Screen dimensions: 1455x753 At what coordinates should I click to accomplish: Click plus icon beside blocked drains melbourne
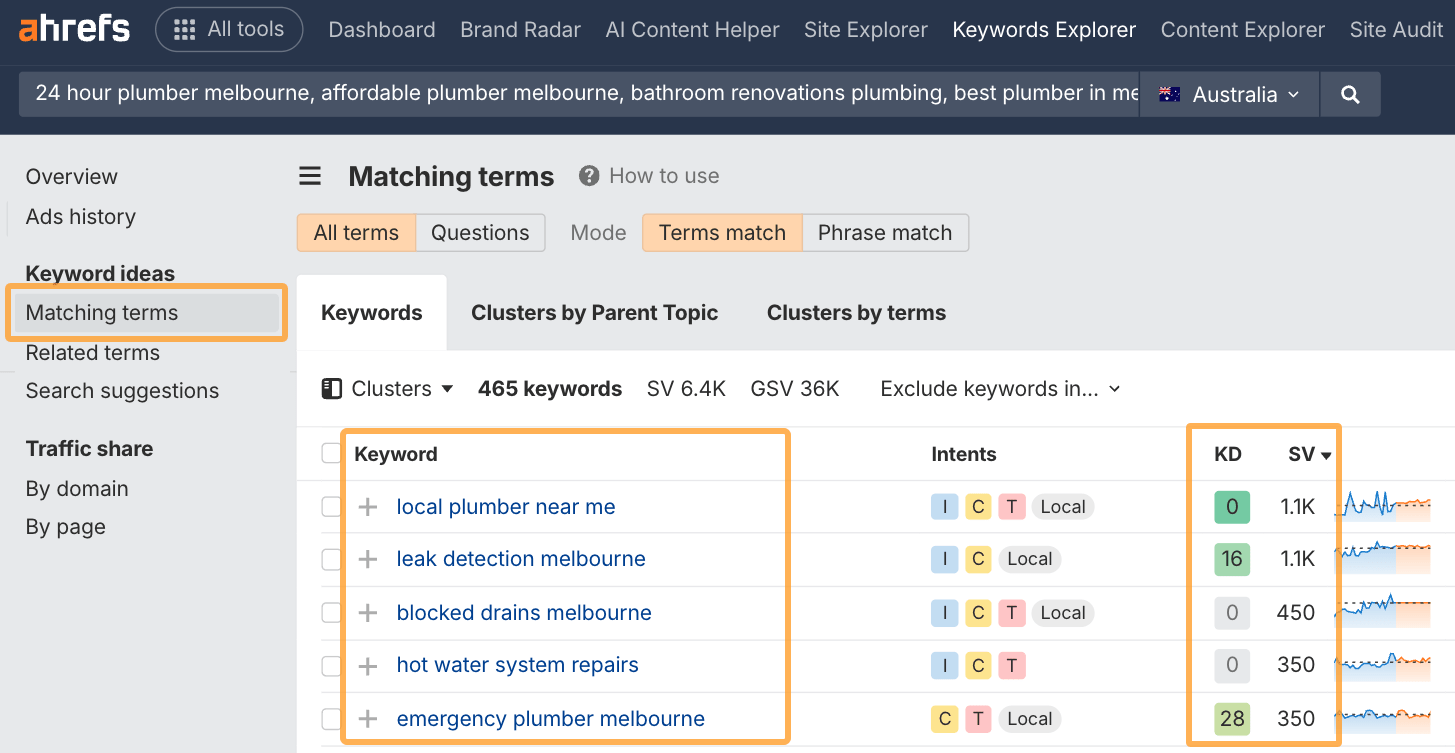pos(368,613)
